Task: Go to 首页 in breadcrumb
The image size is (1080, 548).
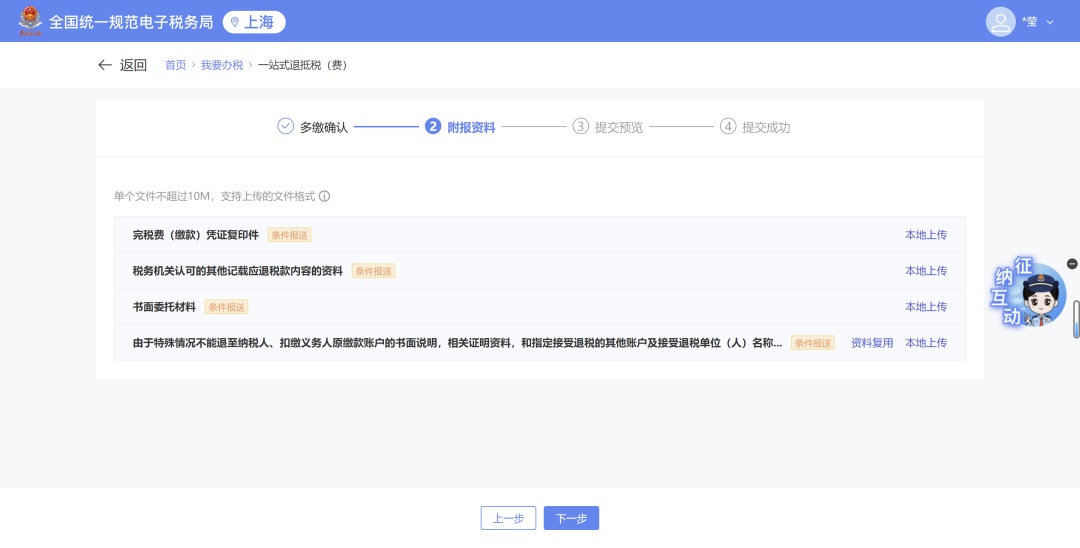Action: 175,65
